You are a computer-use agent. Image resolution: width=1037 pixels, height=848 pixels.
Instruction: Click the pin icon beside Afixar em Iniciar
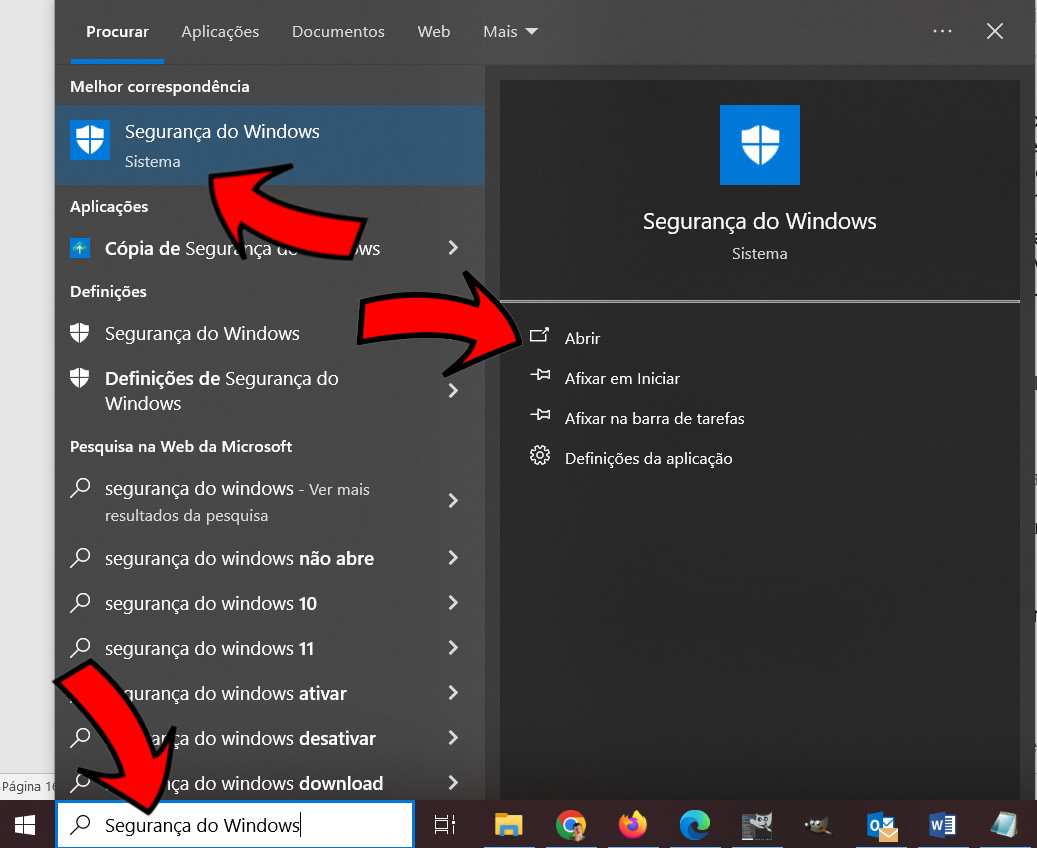click(x=540, y=375)
